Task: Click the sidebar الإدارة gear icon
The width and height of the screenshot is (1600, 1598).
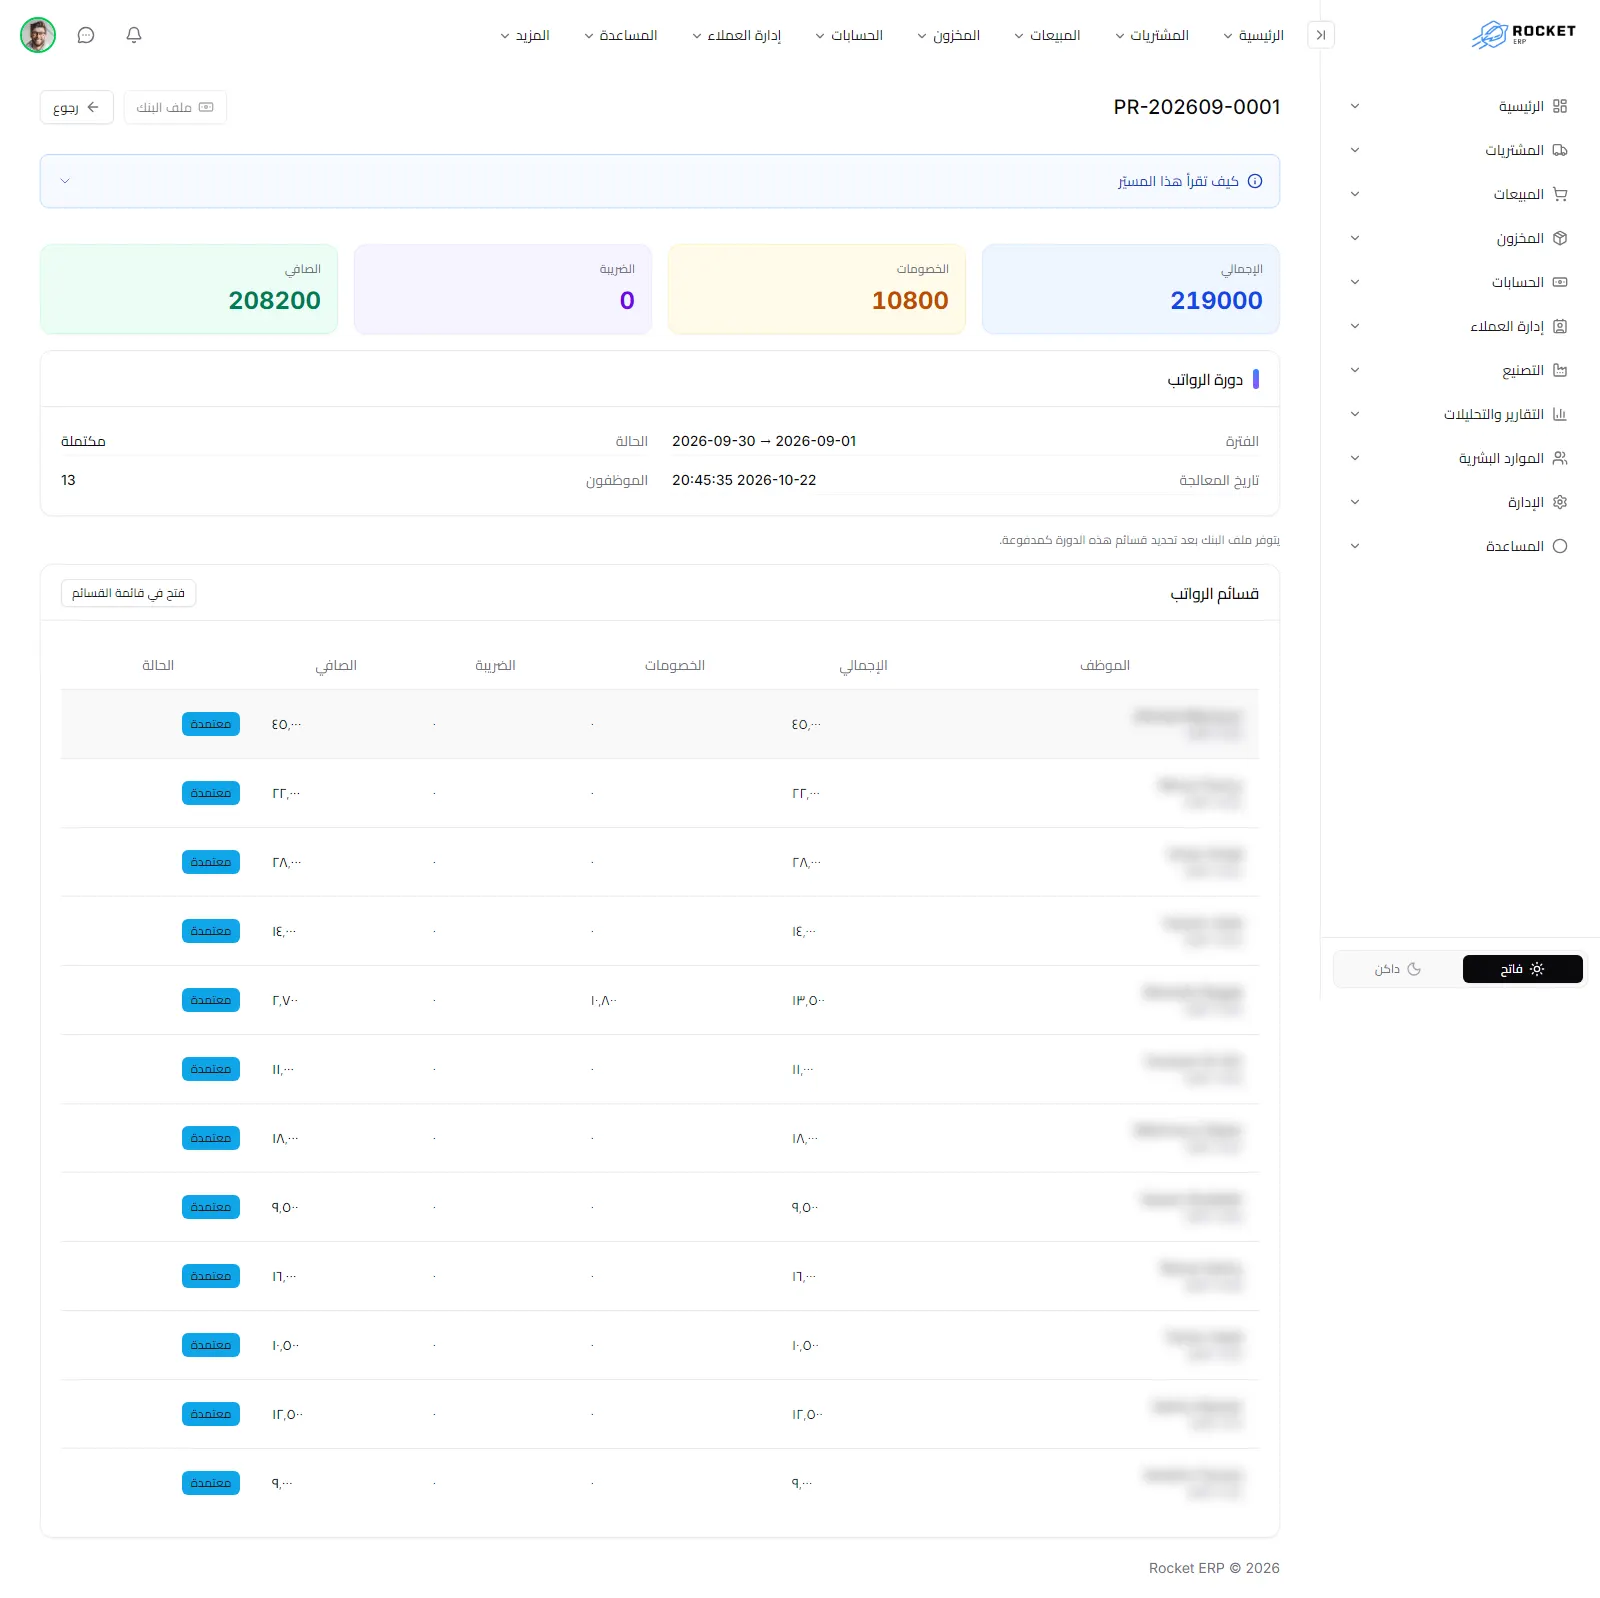Action: tap(1560, 502)
